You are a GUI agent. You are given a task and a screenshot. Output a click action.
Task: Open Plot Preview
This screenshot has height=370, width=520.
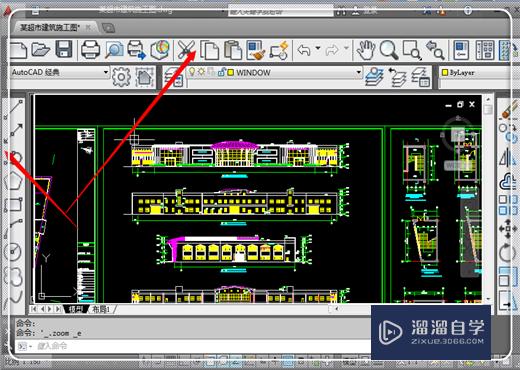(x=114, y=50)
